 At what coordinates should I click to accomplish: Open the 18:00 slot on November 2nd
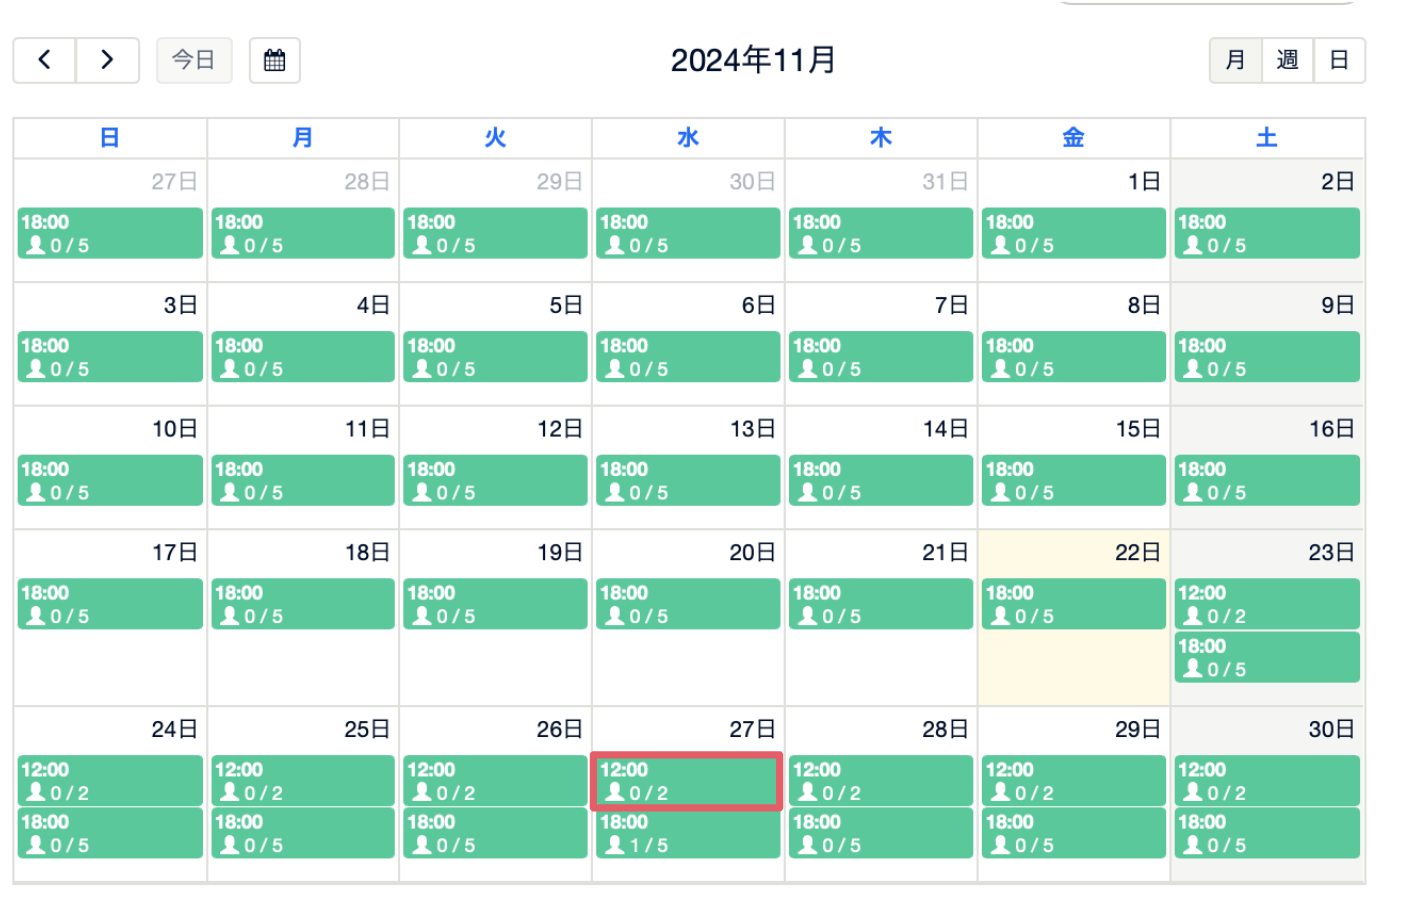coord(1267,233)
